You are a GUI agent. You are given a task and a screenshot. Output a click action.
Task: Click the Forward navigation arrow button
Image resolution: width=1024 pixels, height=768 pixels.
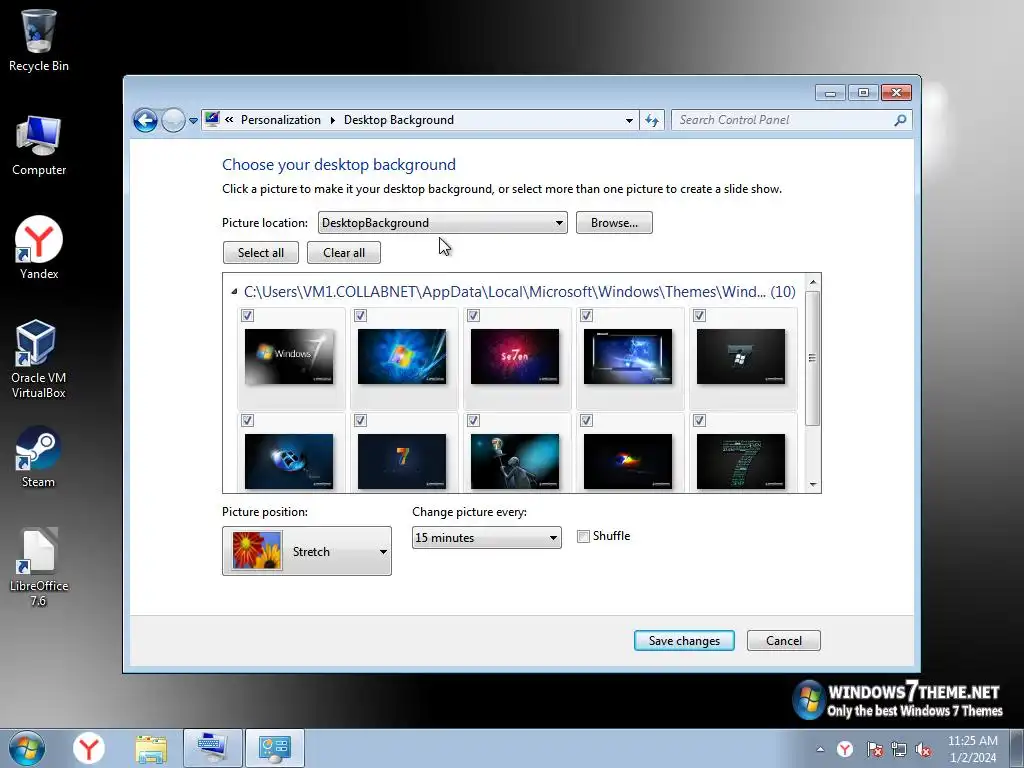click(x=173, y=120)
